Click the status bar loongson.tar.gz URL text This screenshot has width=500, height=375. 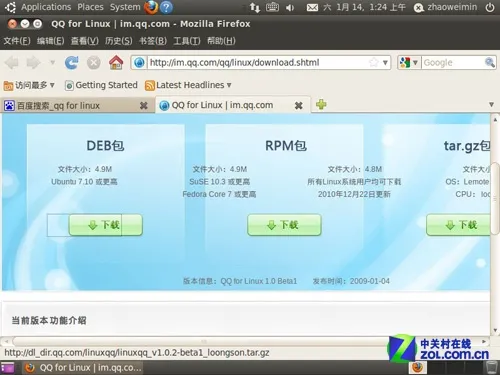pyautogui.click(x=137, y=353)
